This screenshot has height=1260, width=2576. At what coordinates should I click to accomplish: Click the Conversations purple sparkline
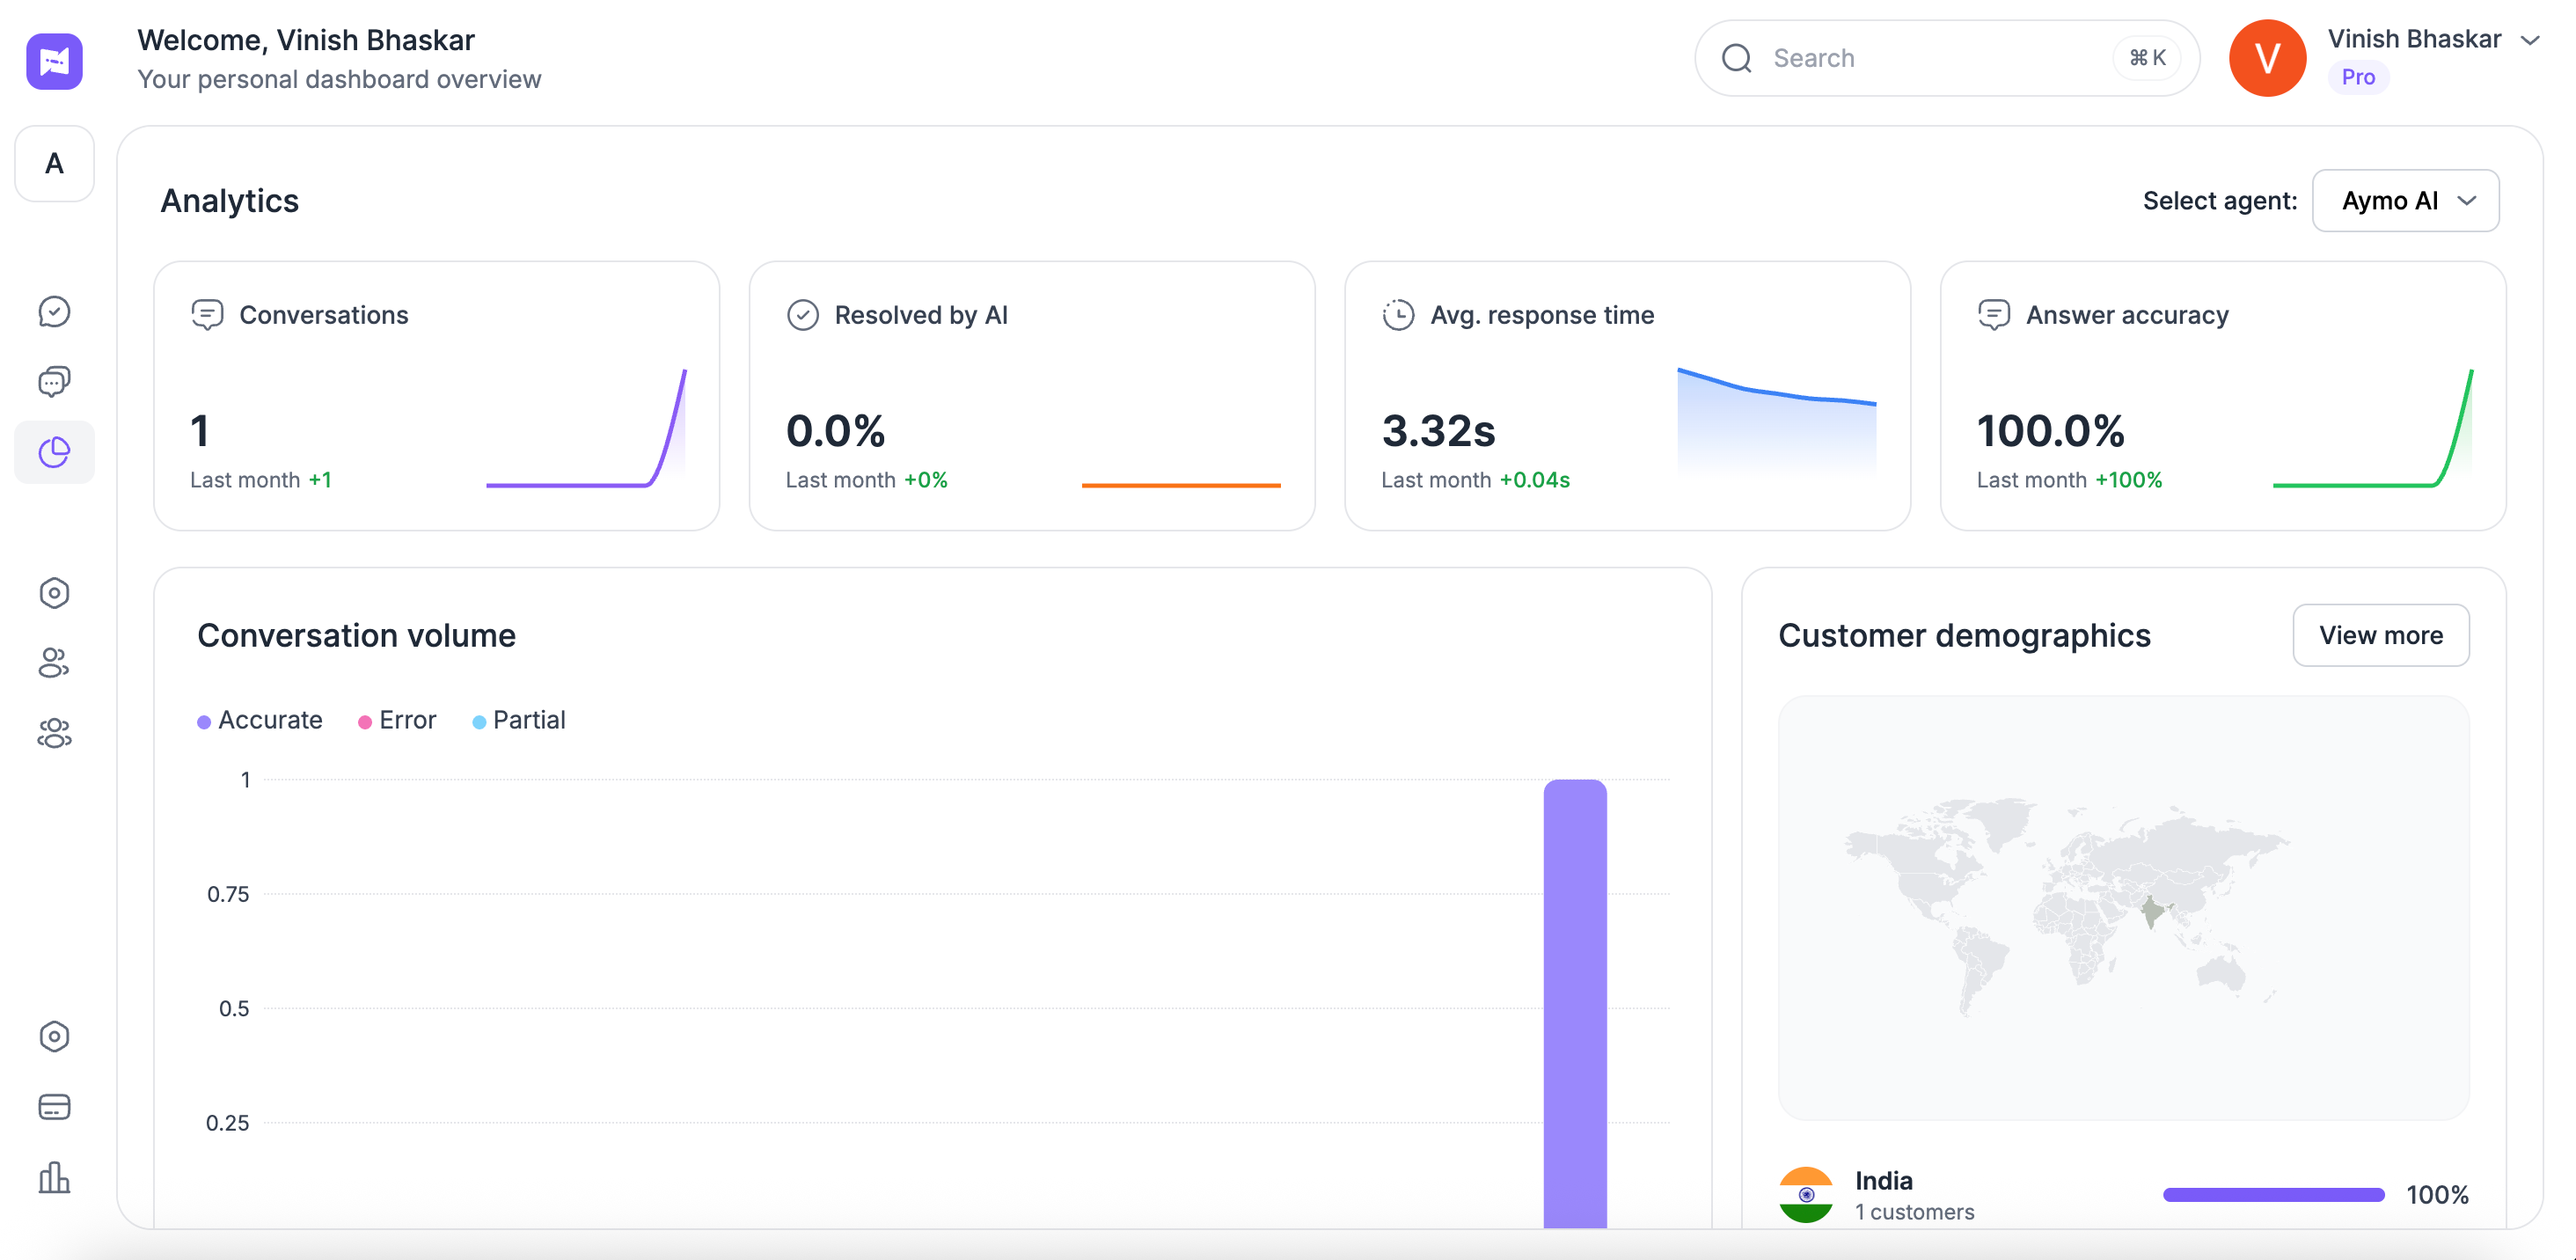pyautogui.click(x=586, y=428)
